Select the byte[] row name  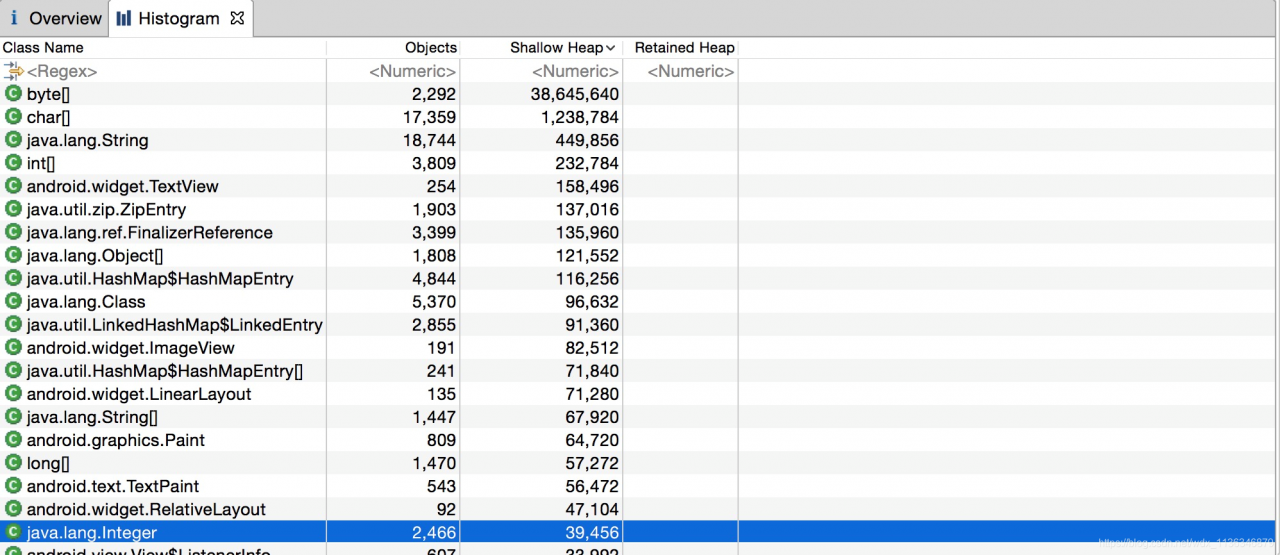48,94
